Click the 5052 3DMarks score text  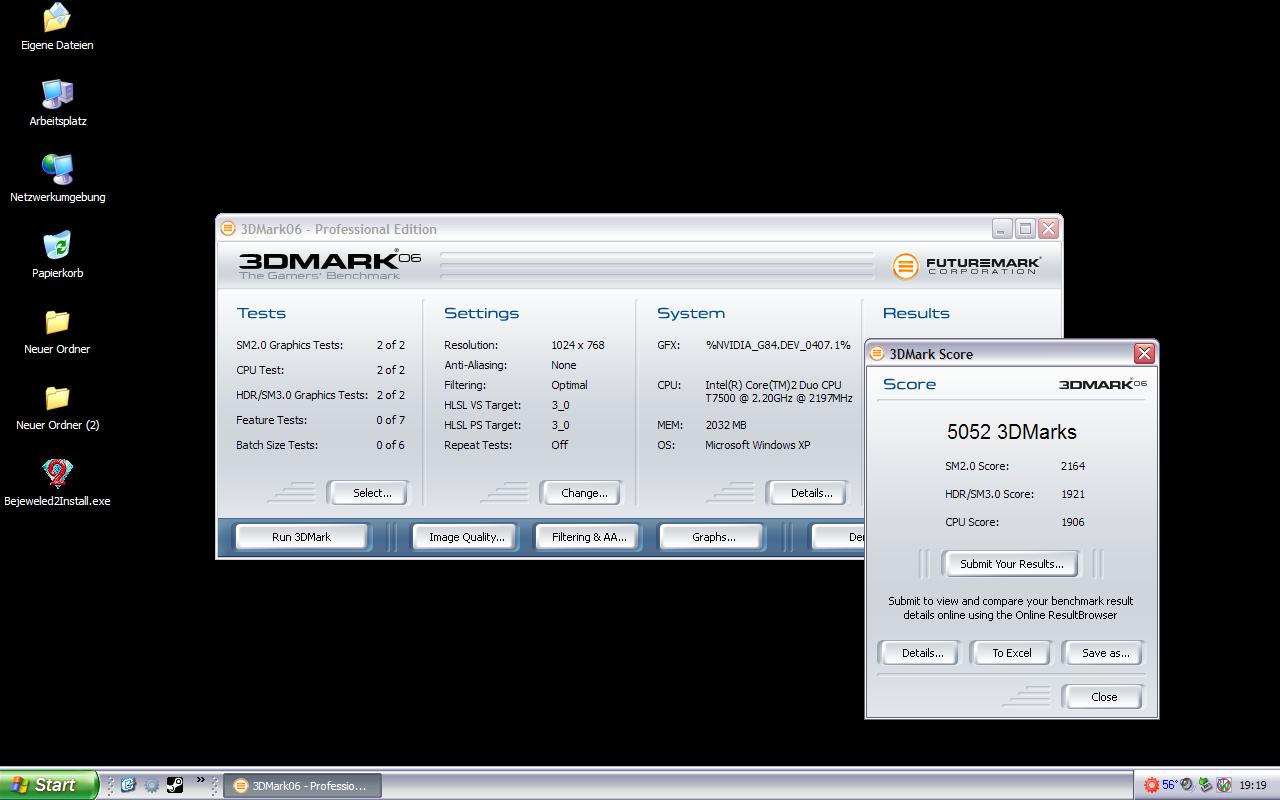point(1011,432)
